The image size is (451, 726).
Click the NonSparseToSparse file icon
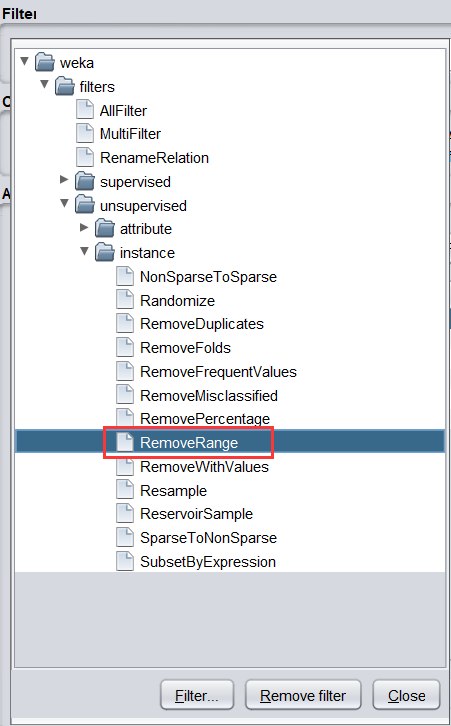click(125, 276)
